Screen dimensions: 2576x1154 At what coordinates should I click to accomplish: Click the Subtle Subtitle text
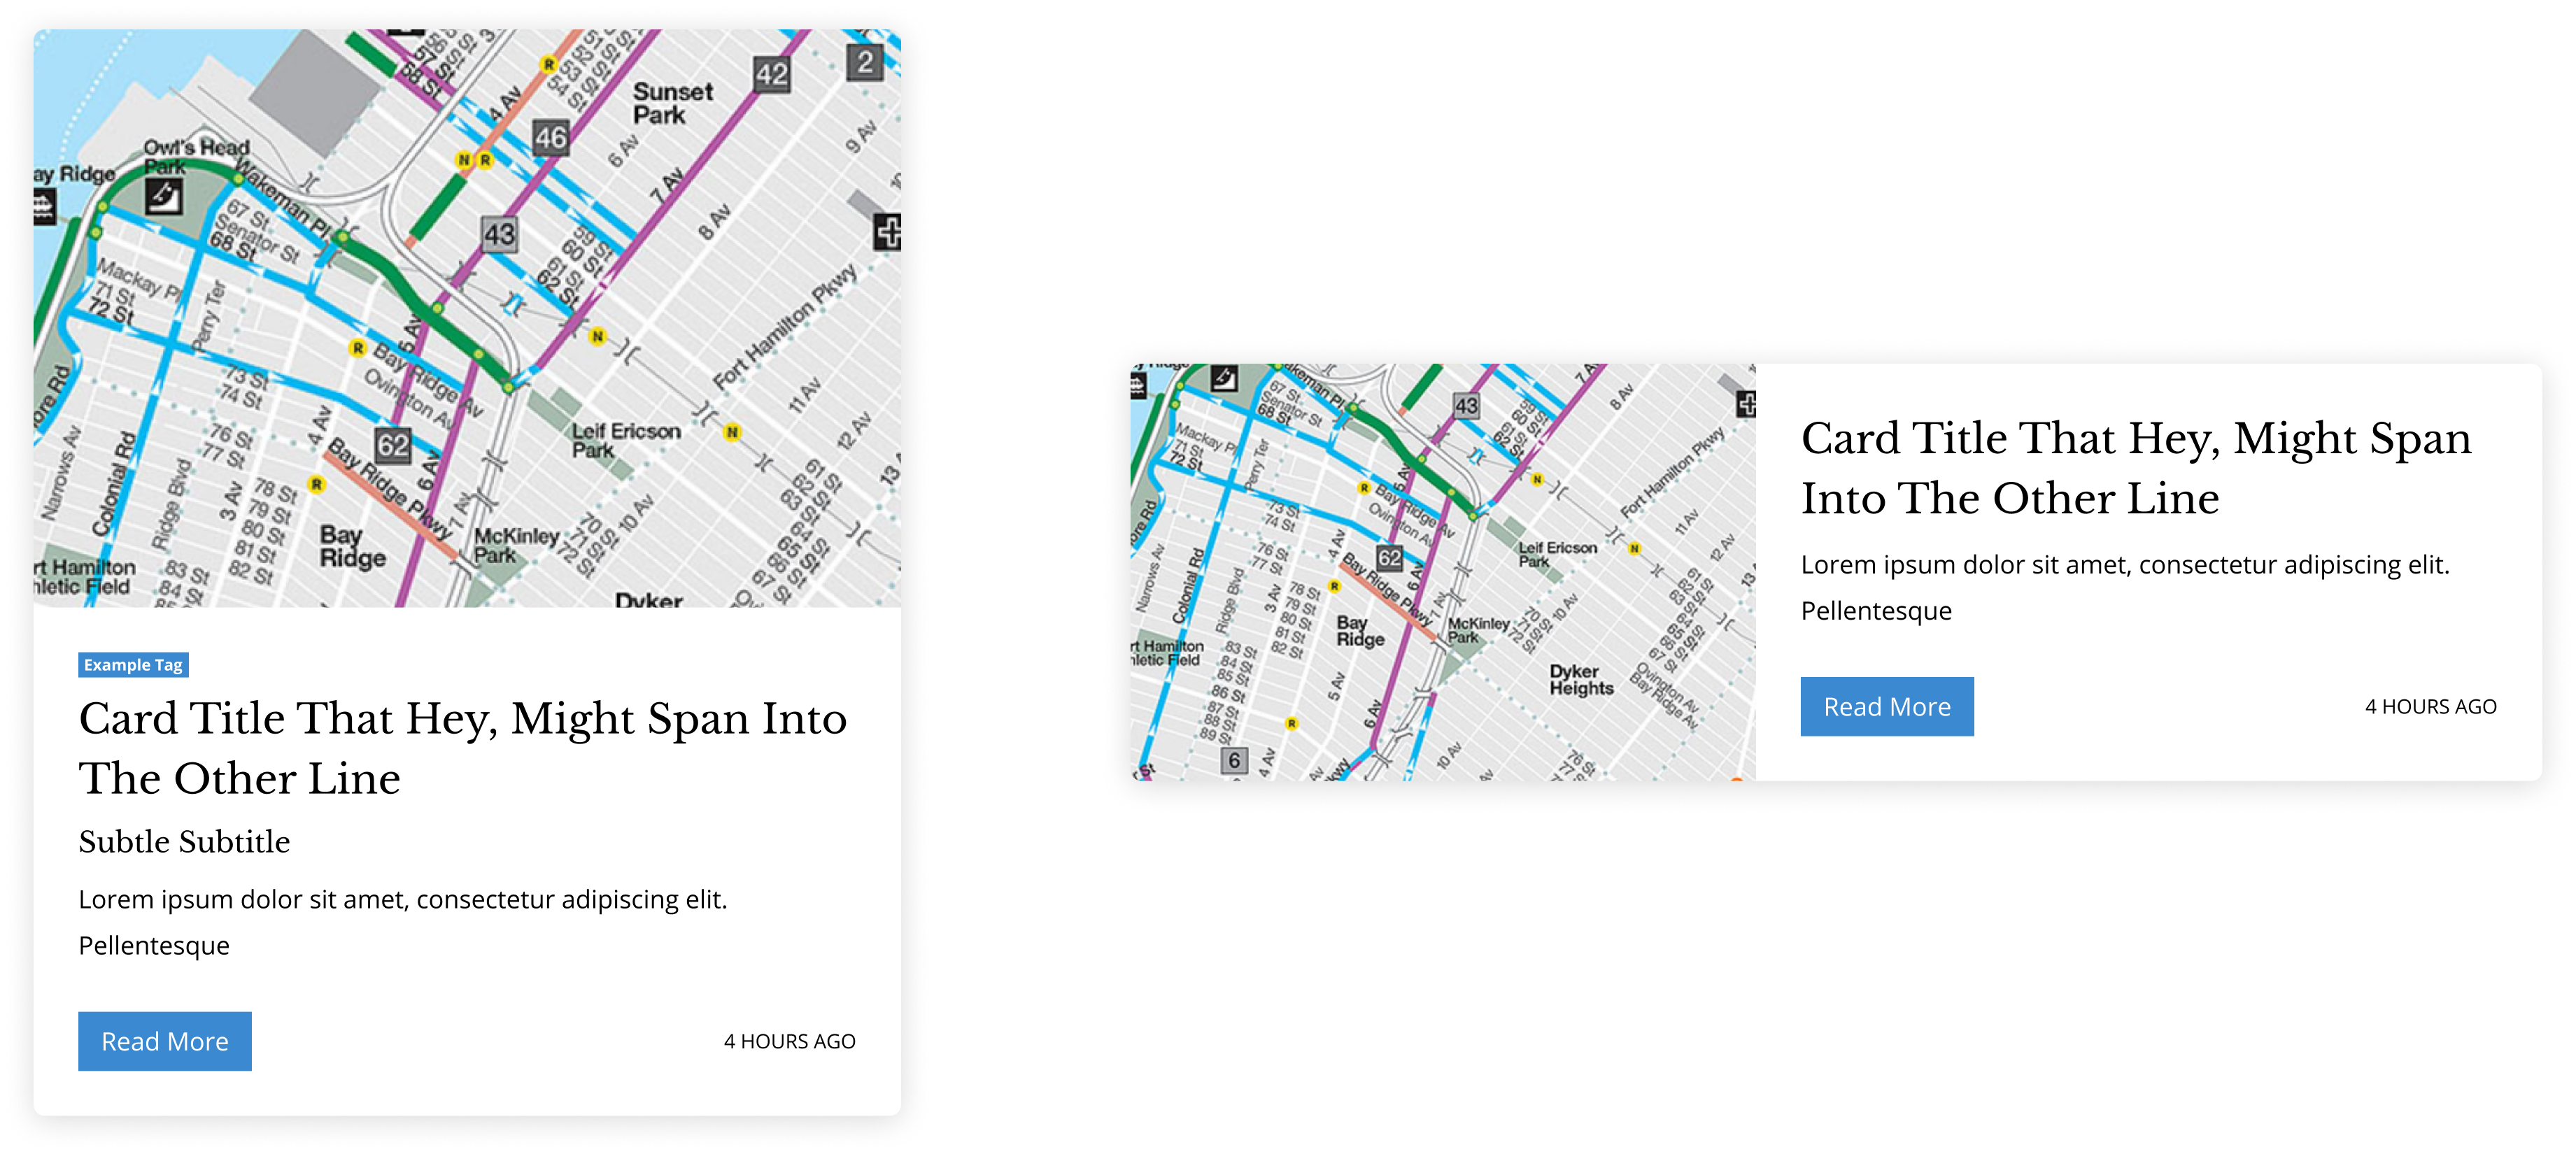click(x=184, y=842)
